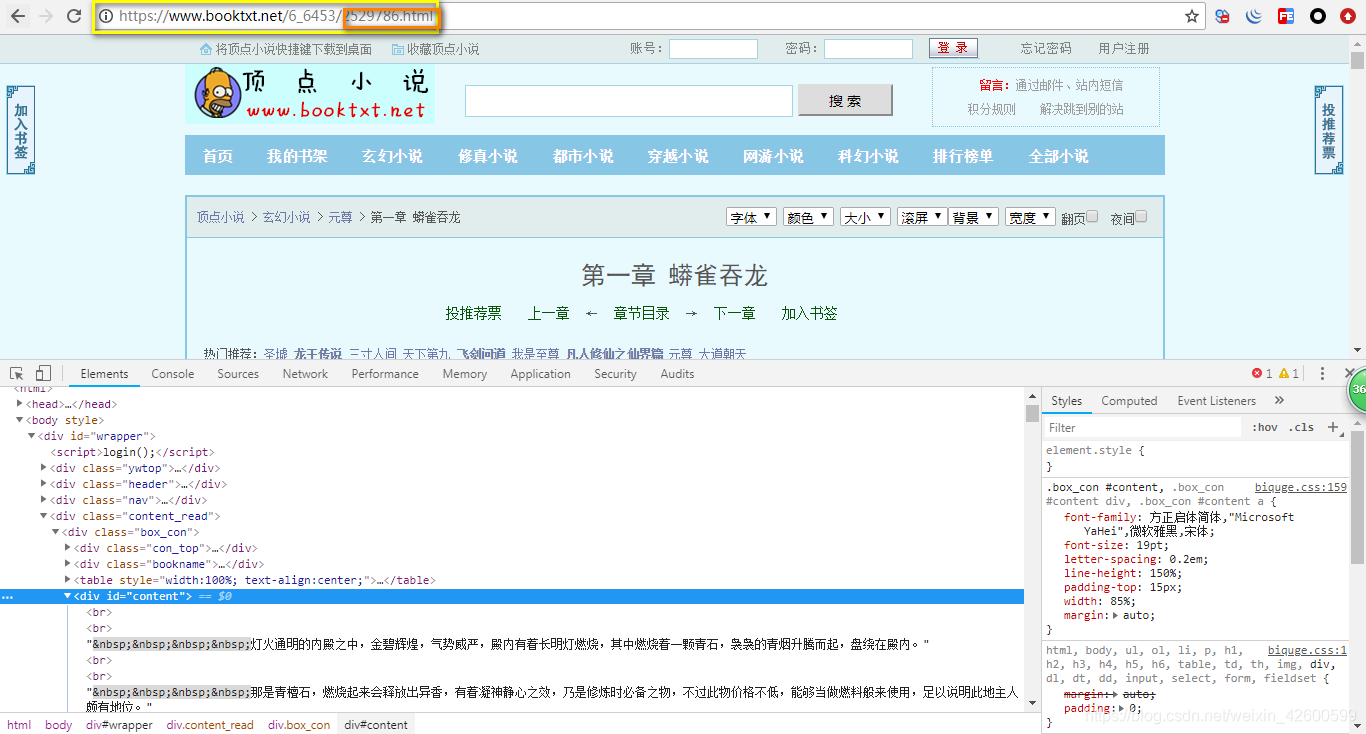Click the red error count icon
The image size is (1366, 734).
1257,373
